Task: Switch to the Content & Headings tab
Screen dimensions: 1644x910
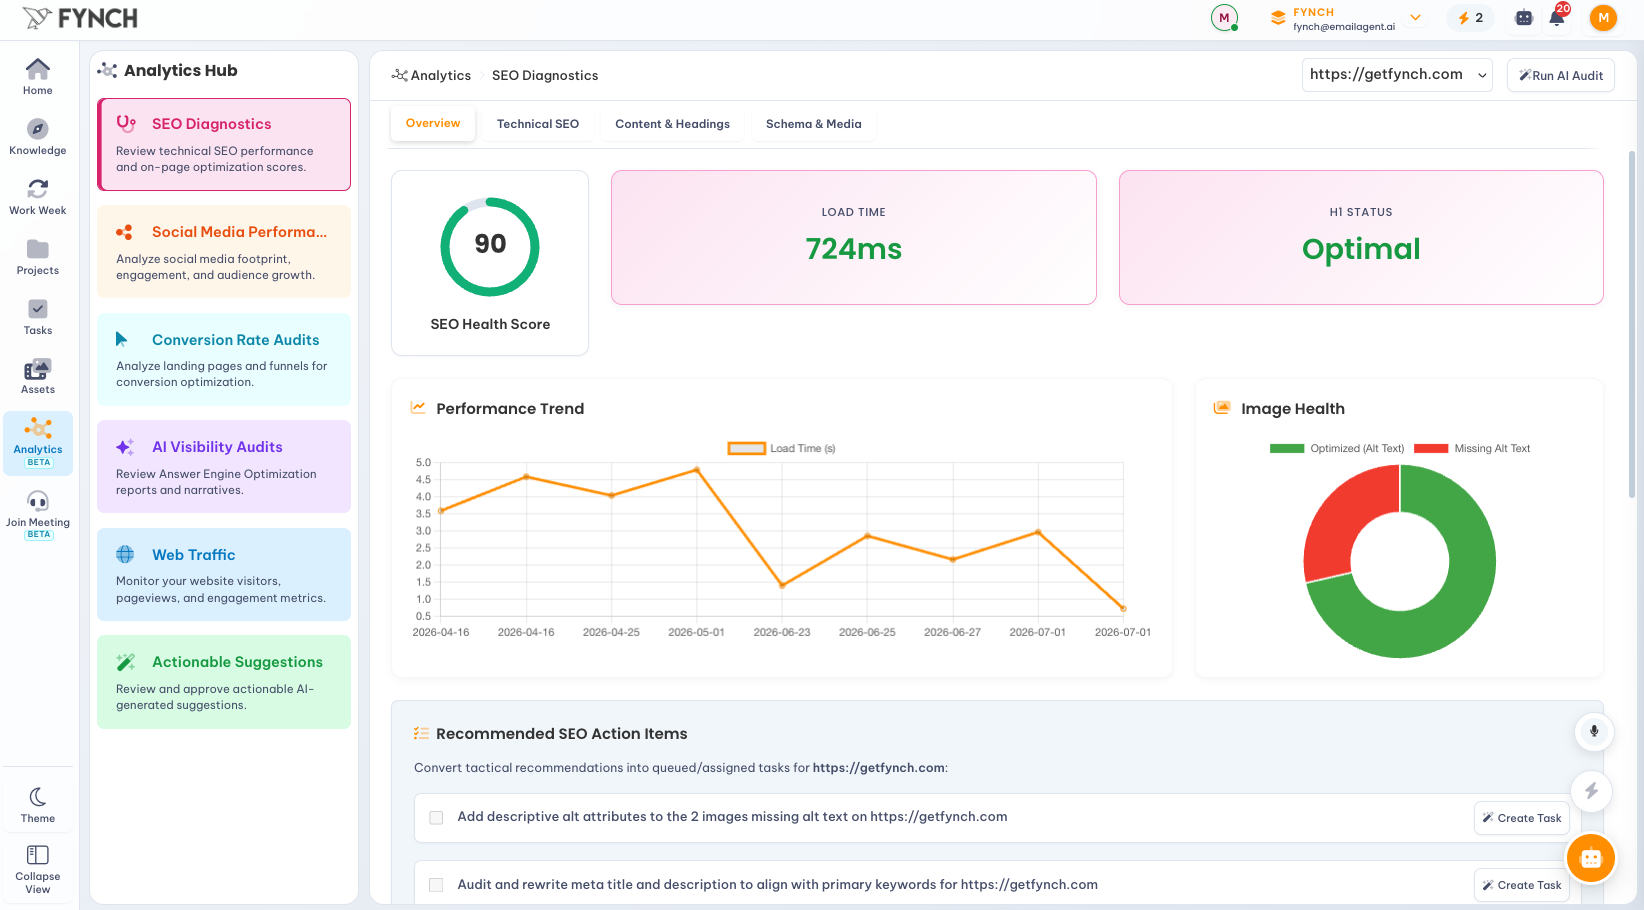Action: click(672, 124)
